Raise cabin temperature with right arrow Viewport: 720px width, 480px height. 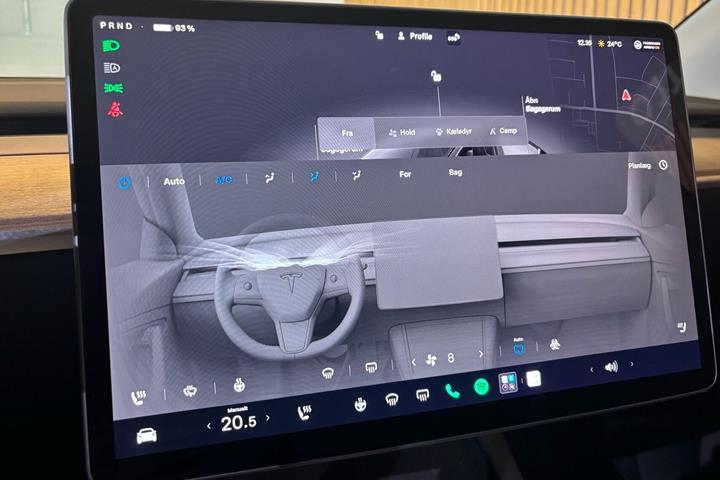(x=268, y=418)
